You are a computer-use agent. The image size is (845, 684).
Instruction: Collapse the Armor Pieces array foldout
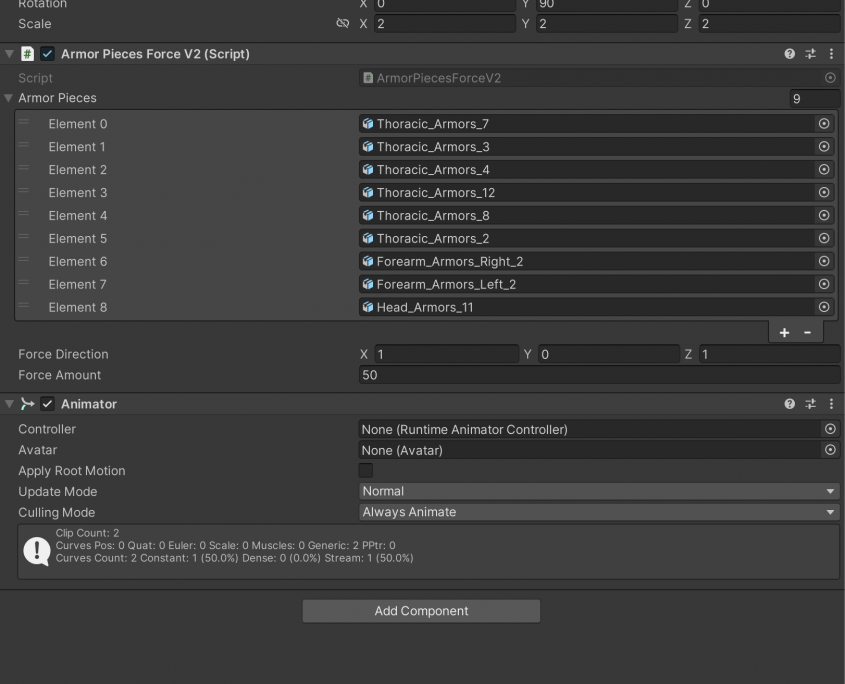(x=9, y=98)
